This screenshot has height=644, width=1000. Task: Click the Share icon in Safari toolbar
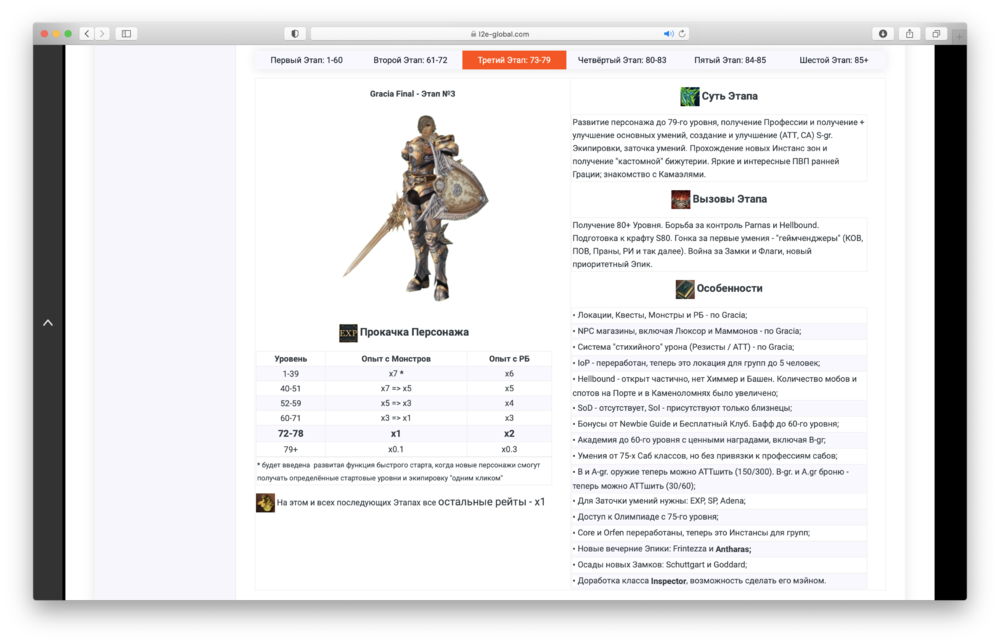click(909, 32)
